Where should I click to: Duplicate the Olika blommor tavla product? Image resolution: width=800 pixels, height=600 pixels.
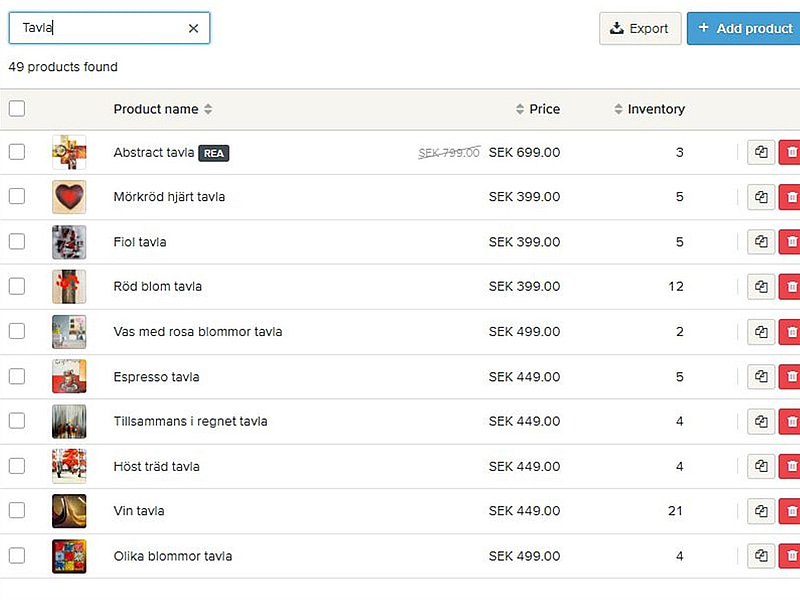761,556
